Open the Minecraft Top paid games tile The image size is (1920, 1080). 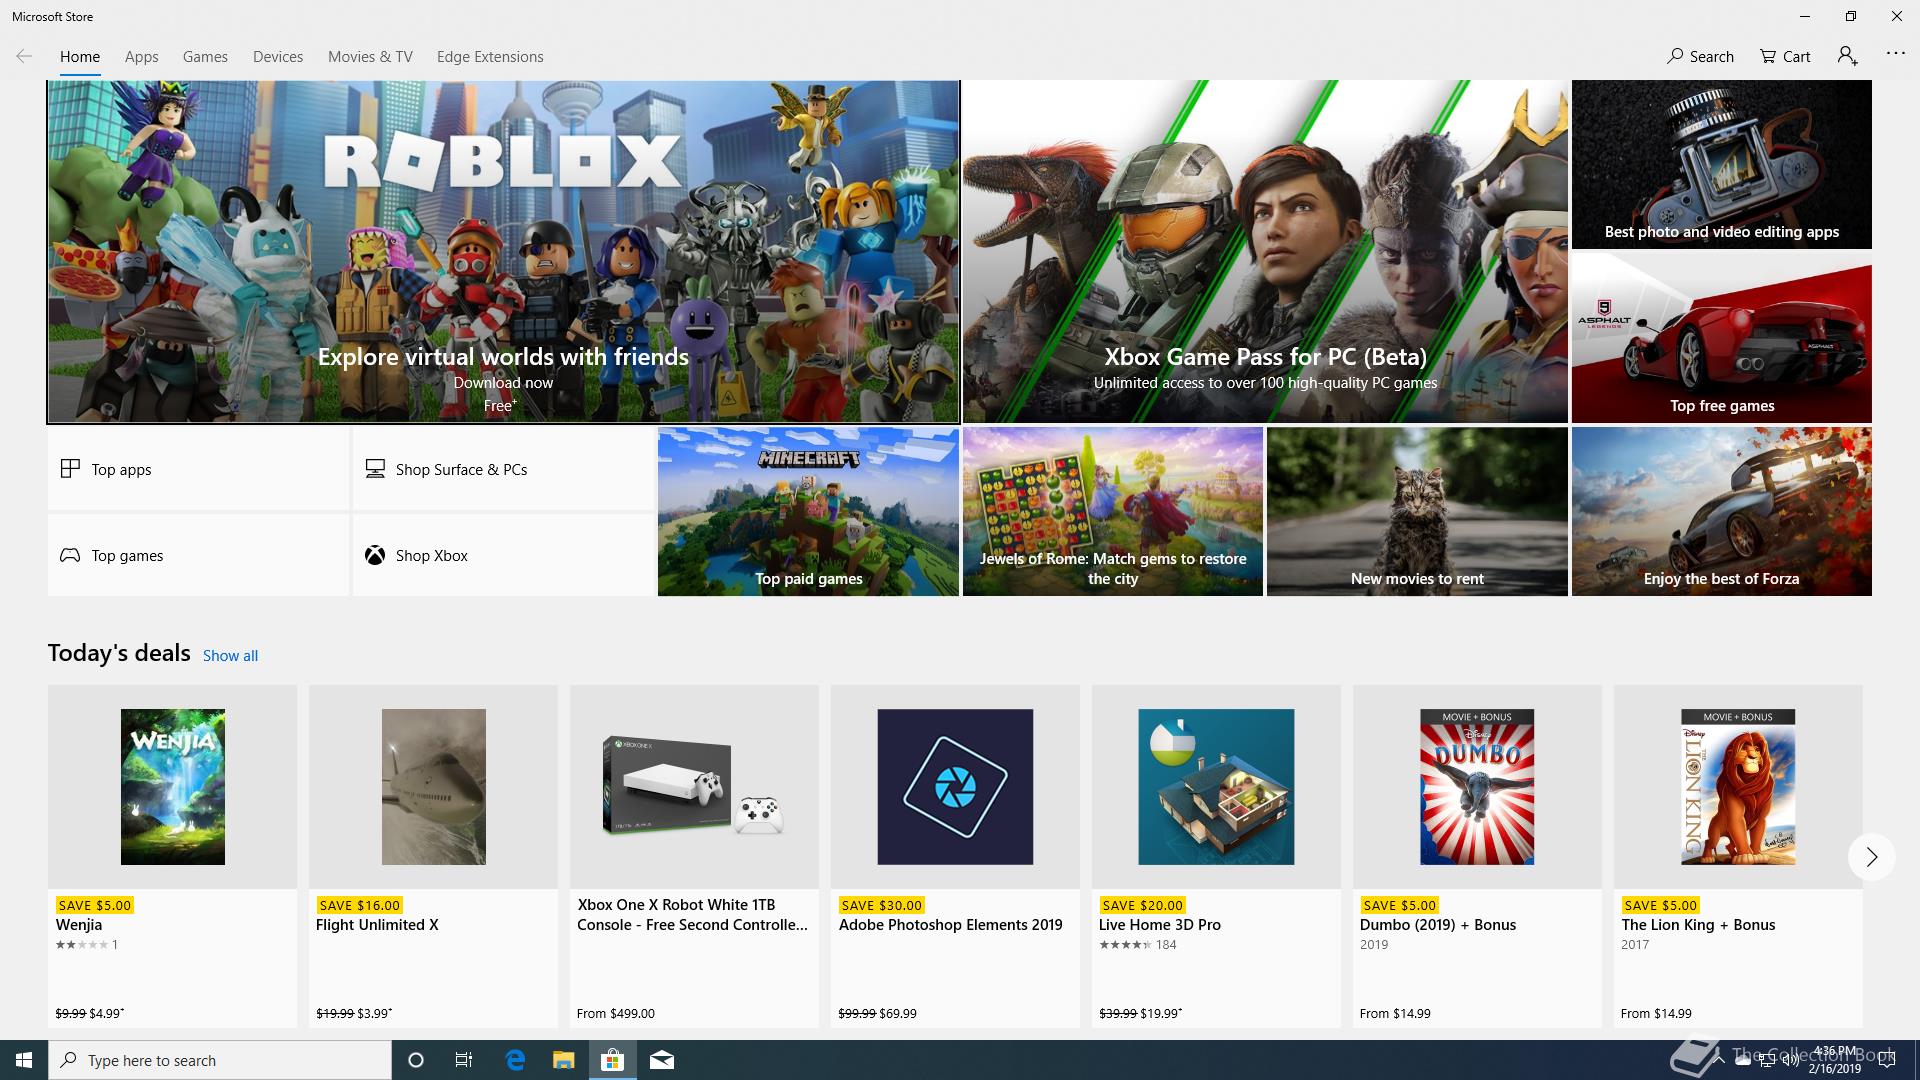808,512
